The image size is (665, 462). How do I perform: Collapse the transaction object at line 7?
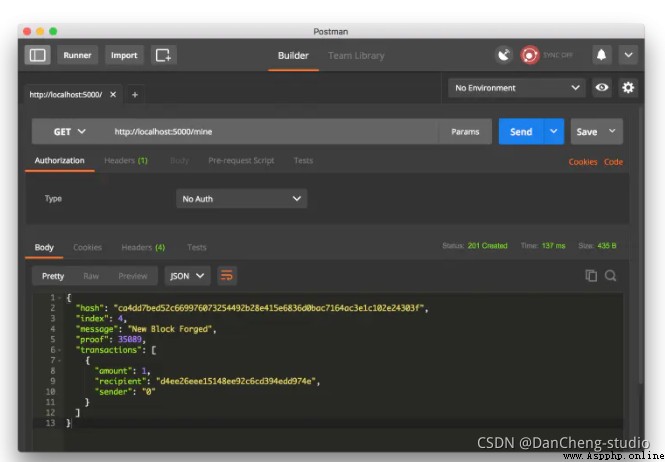60,361
